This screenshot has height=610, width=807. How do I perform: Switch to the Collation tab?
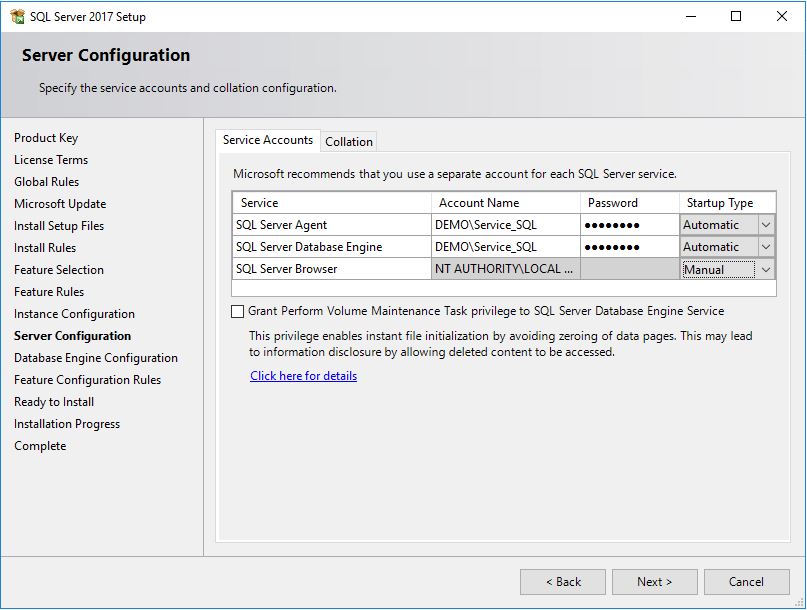pos(348,141)
